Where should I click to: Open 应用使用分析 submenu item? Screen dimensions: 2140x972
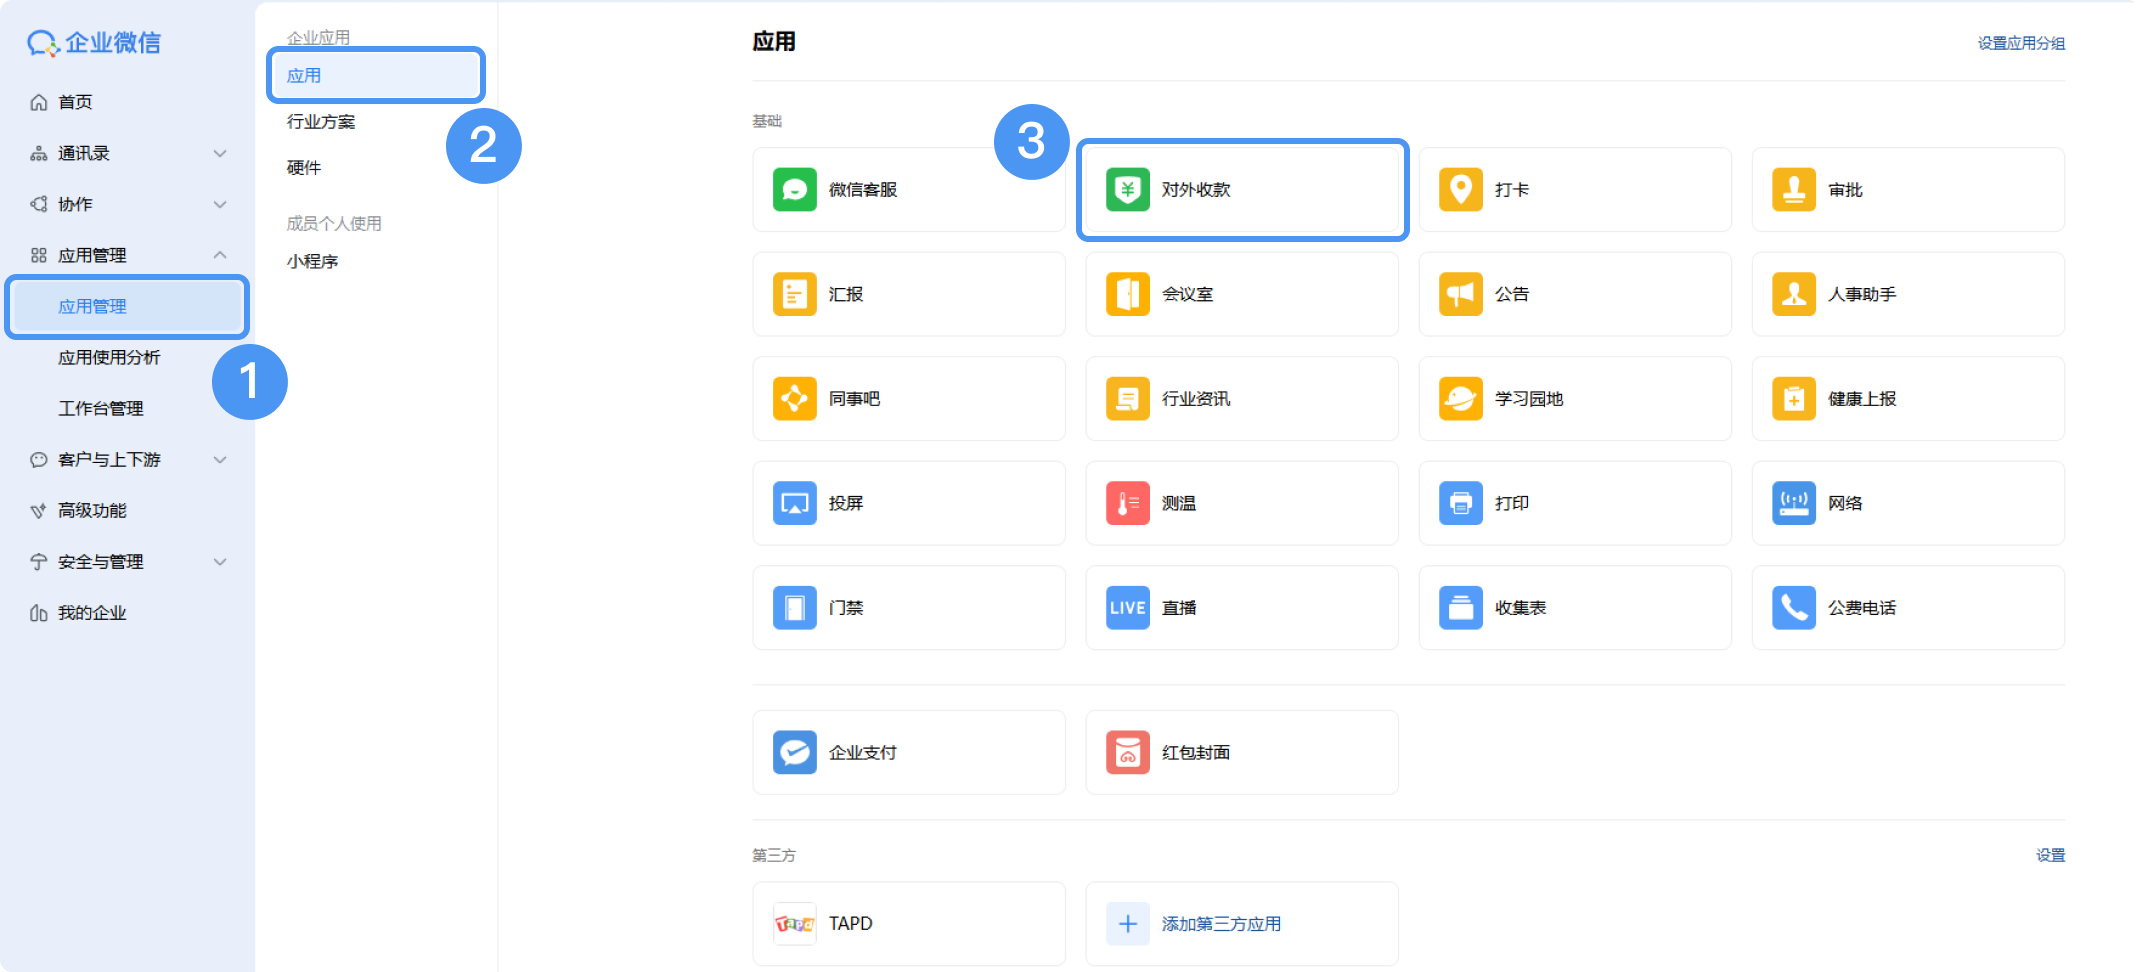[109, 358]
